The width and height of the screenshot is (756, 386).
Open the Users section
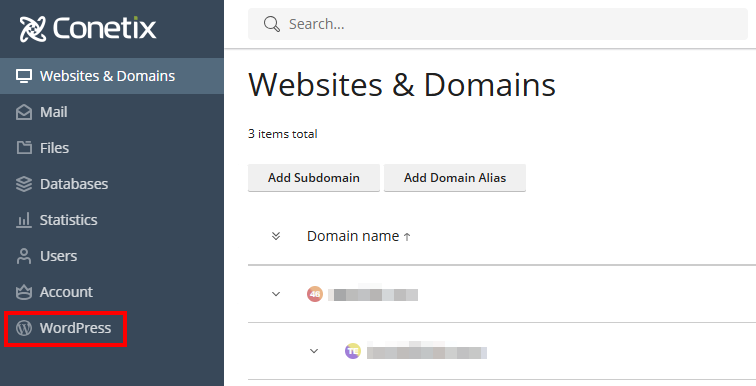[112, 256]
